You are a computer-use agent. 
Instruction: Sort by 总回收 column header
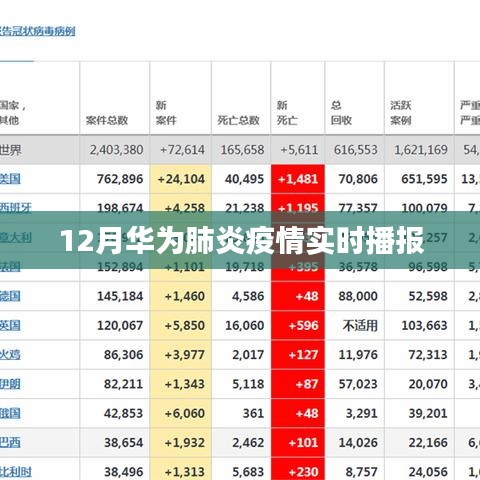coord(341,113)
